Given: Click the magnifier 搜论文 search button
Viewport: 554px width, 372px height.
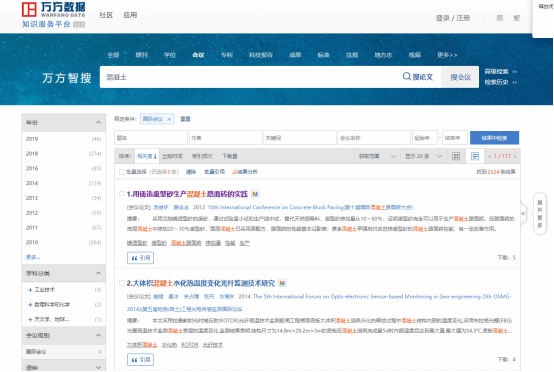Looking at the screenshot, I should [418, 77].
